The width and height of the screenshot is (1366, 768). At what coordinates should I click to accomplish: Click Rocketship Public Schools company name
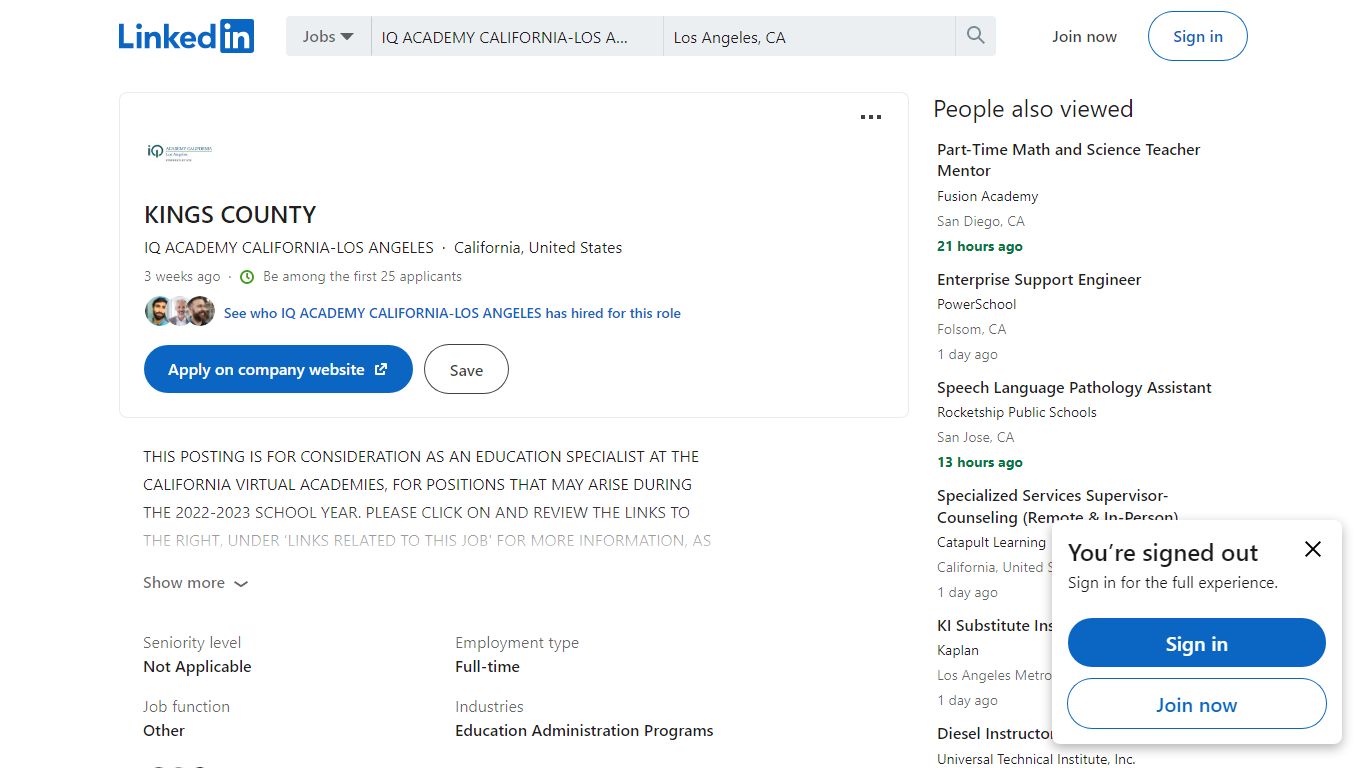pos(1016,413)
